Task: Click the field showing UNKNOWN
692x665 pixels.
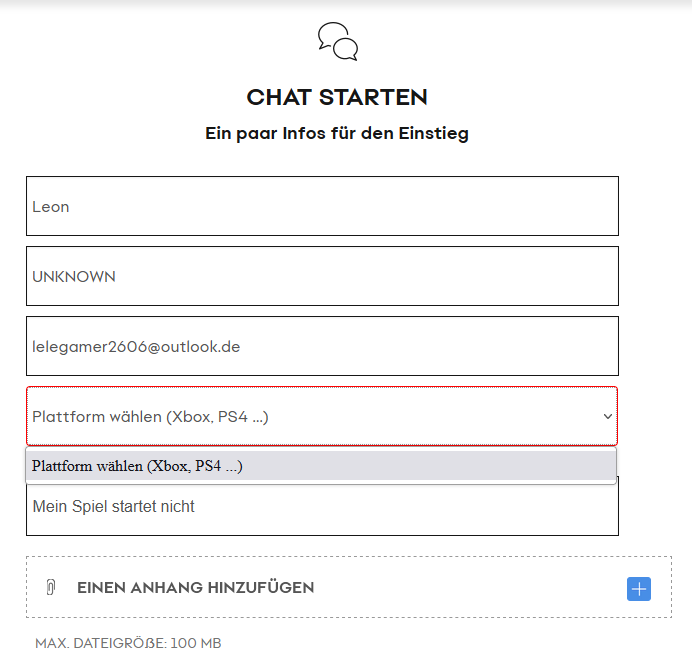Action: pos(322,276)
